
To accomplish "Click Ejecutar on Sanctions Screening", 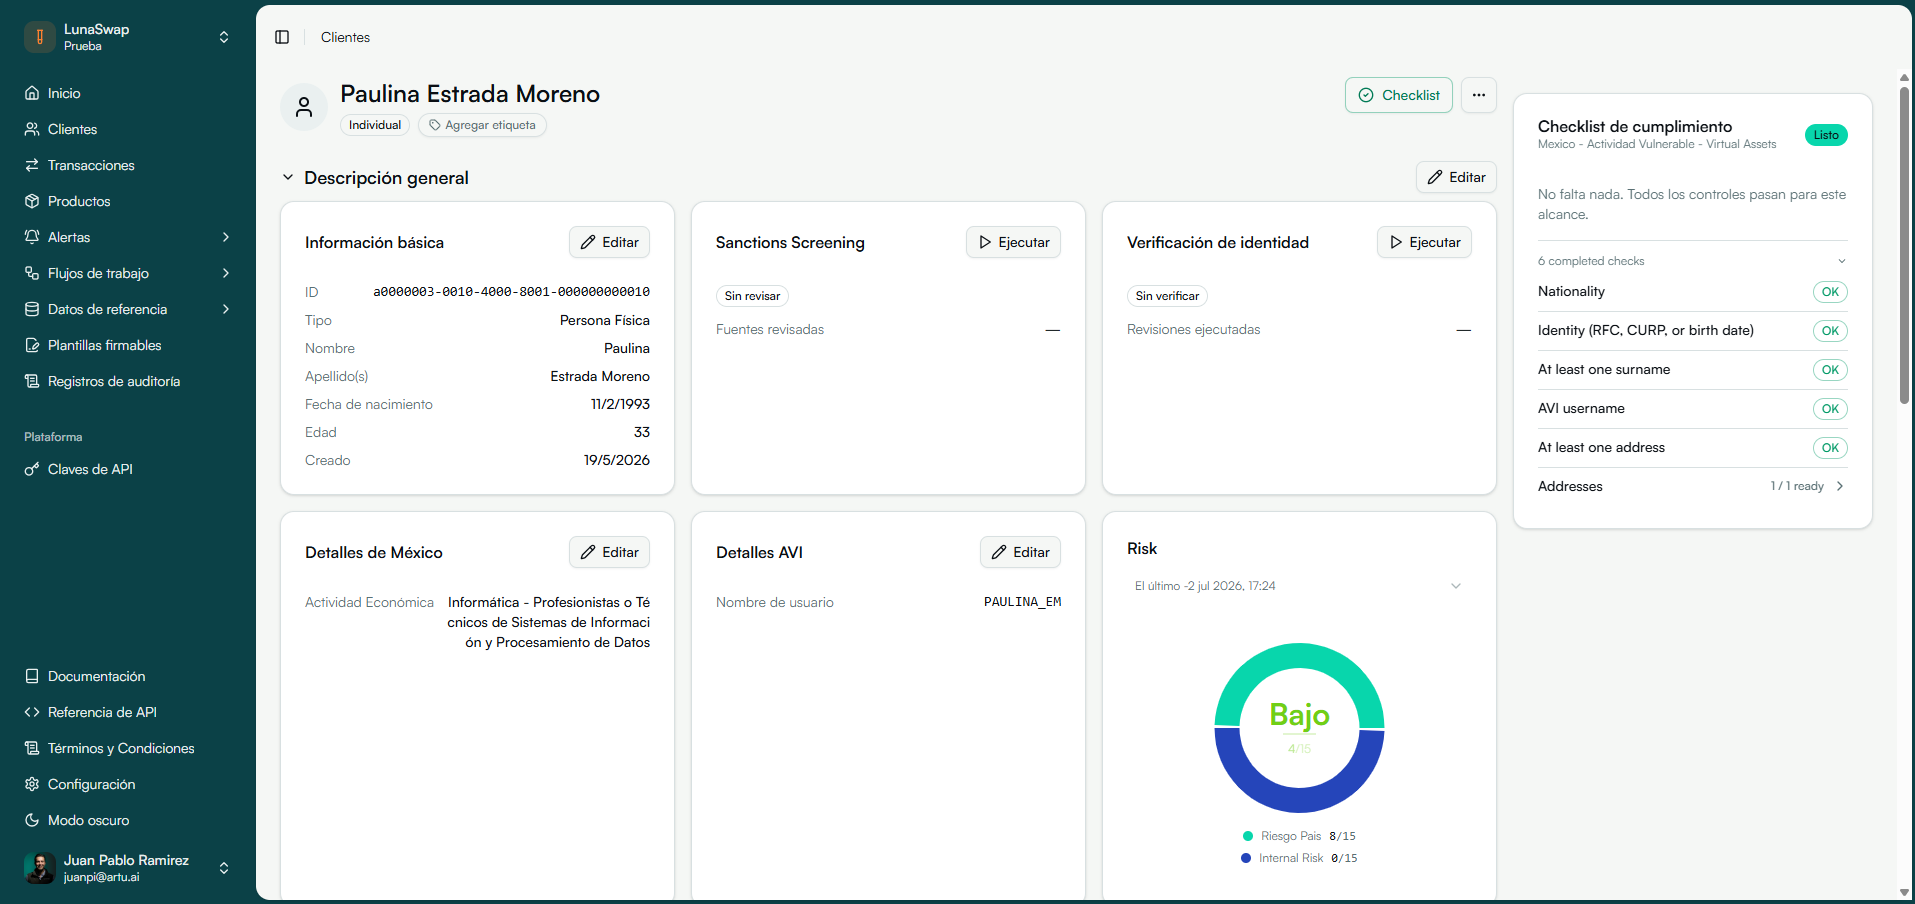I will point(1013,242).
